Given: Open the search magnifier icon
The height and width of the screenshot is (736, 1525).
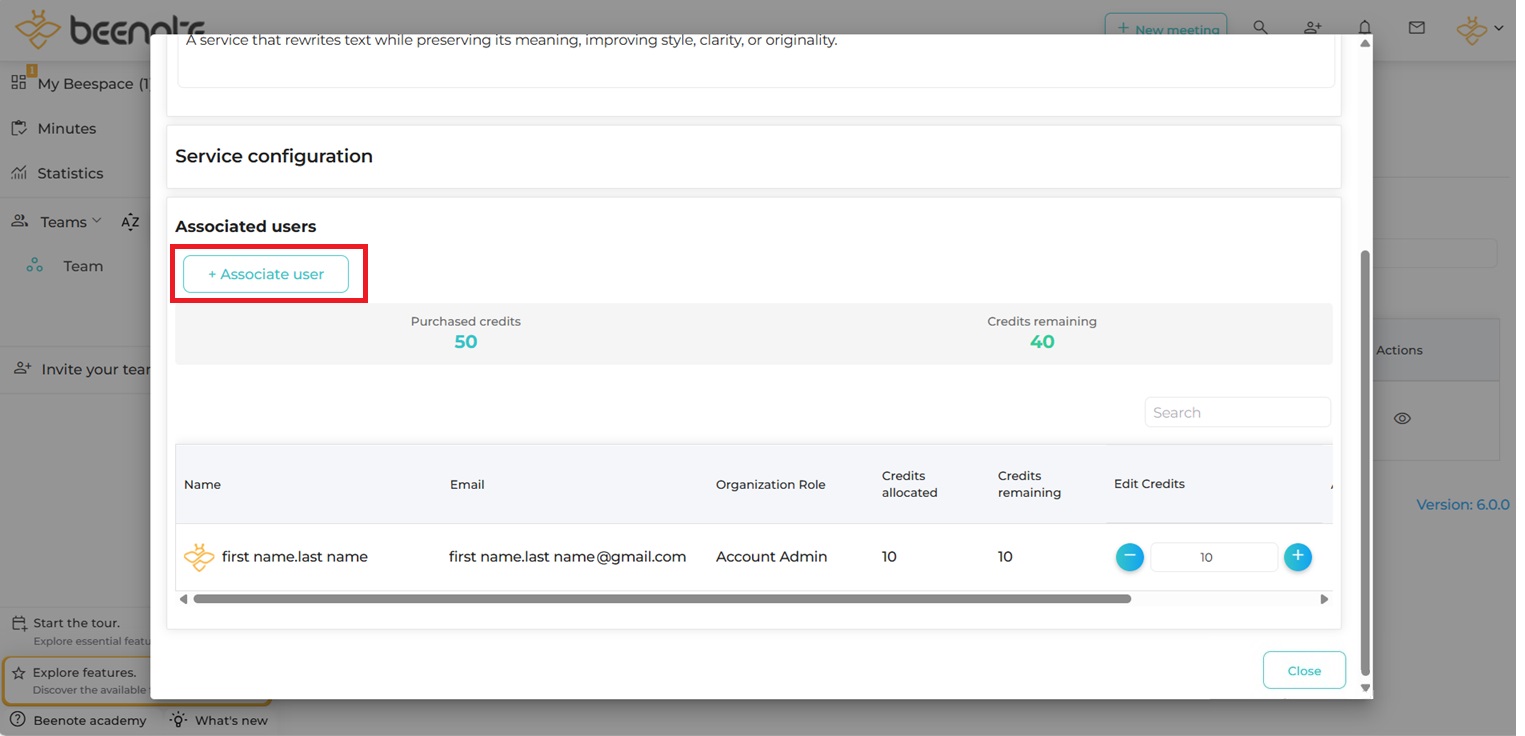Looking at the screenshot, I should pyautogui.click(x=1260, y=28).
